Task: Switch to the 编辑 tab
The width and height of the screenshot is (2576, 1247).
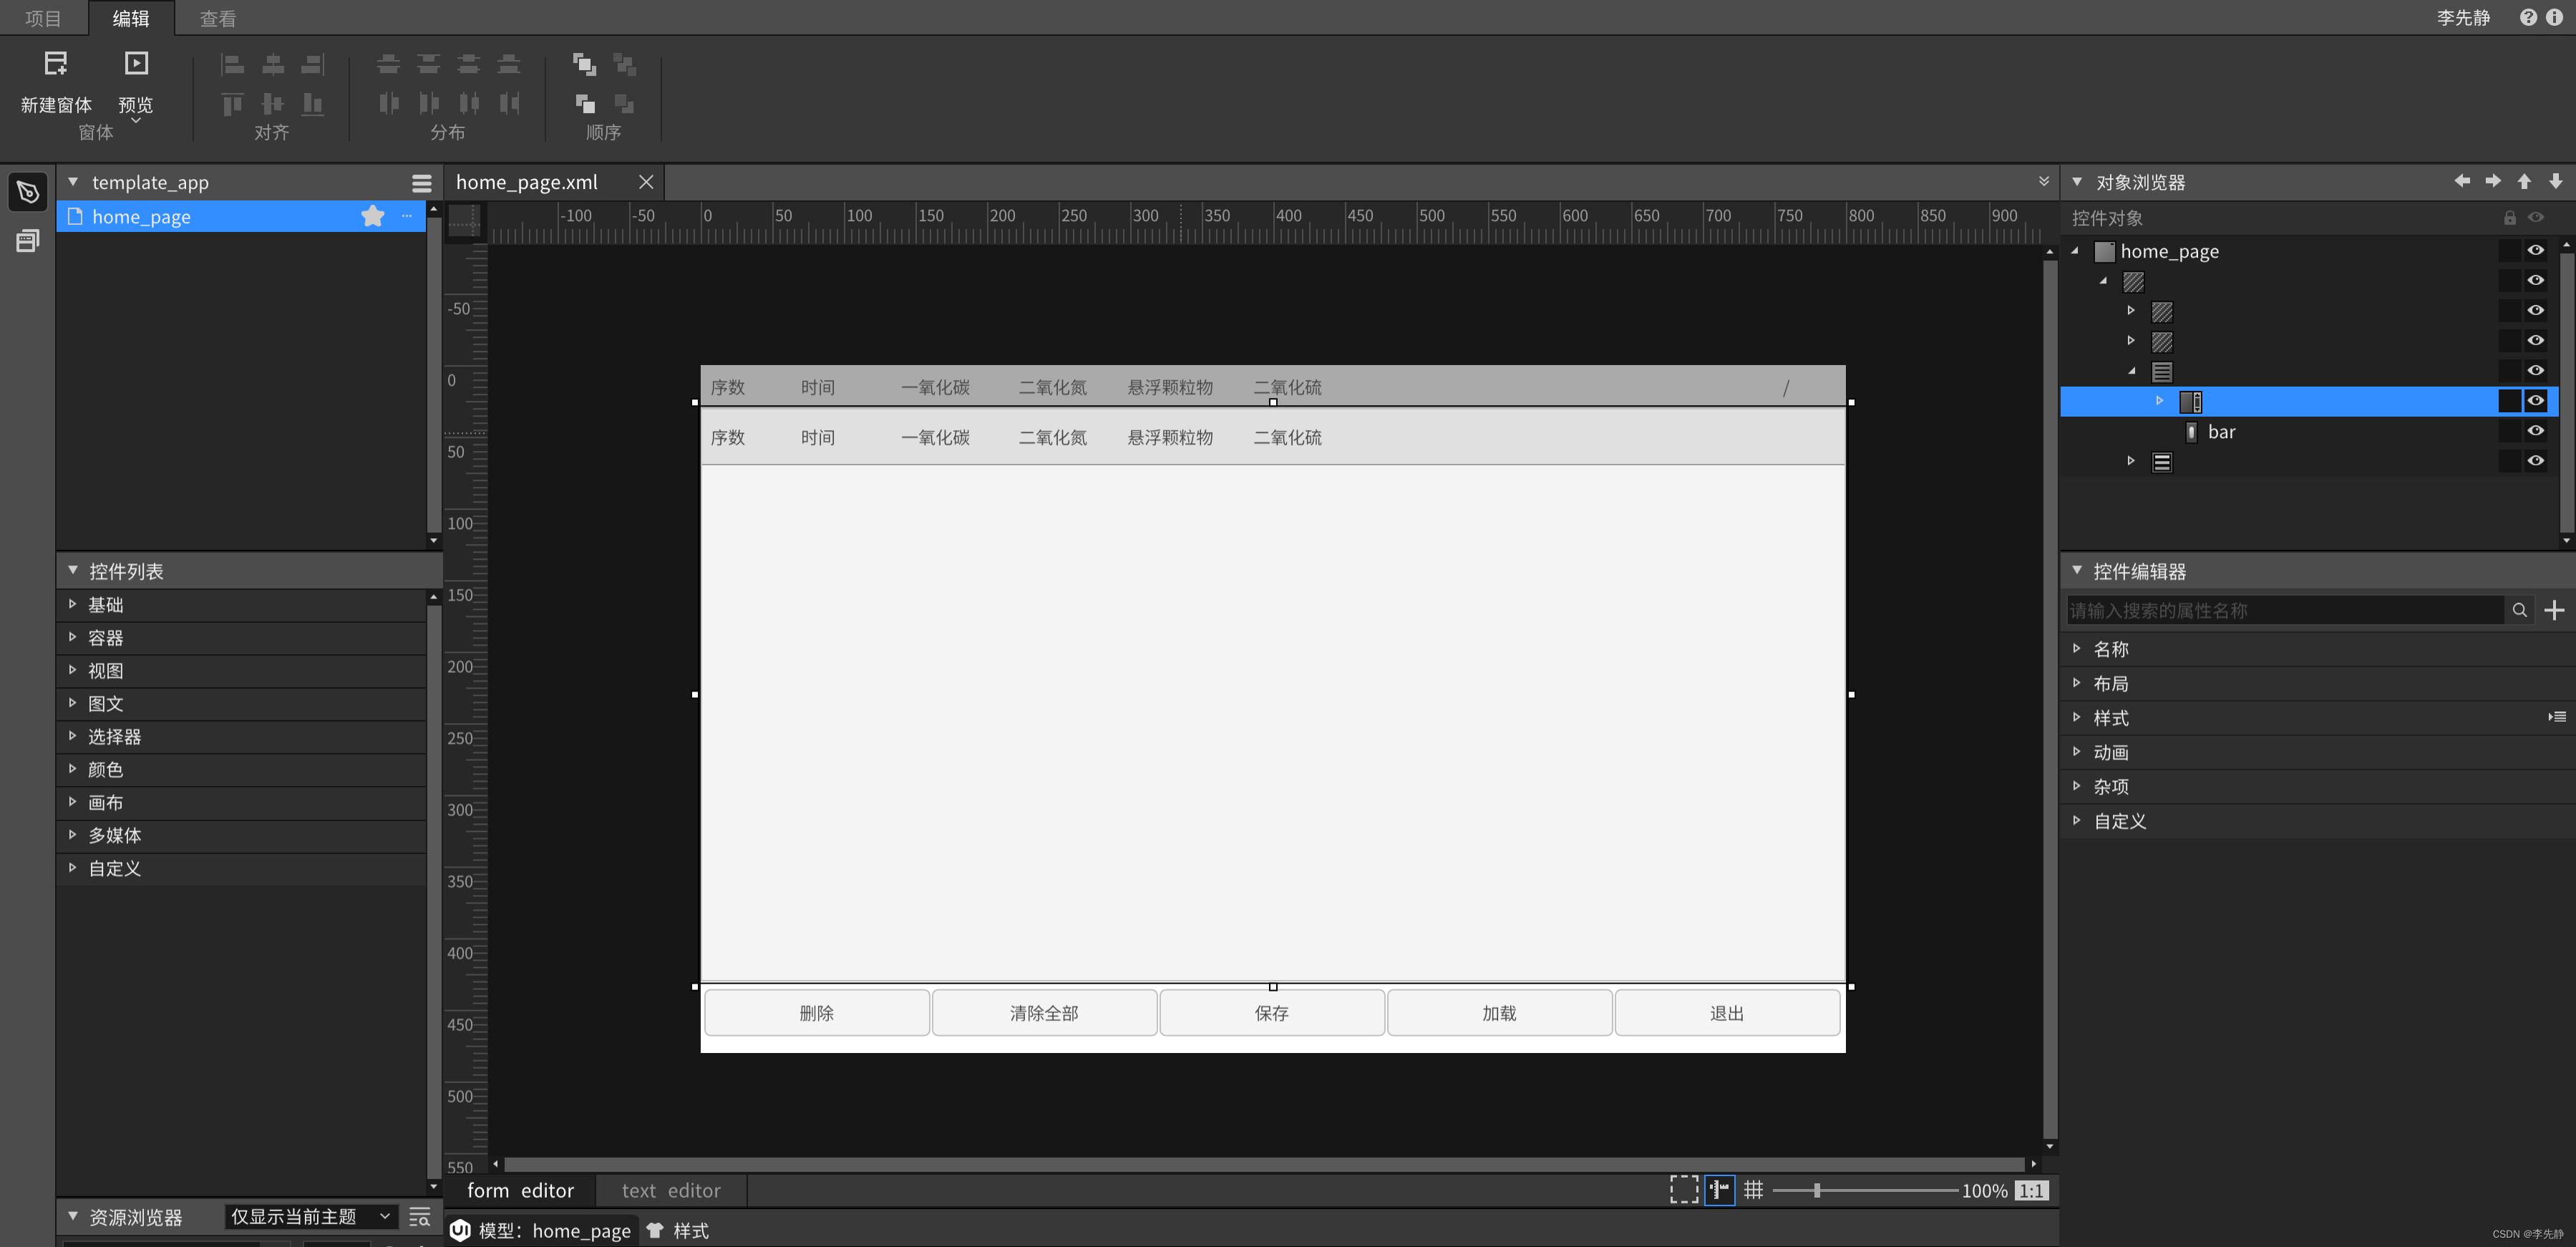Action: click(131, 18)
